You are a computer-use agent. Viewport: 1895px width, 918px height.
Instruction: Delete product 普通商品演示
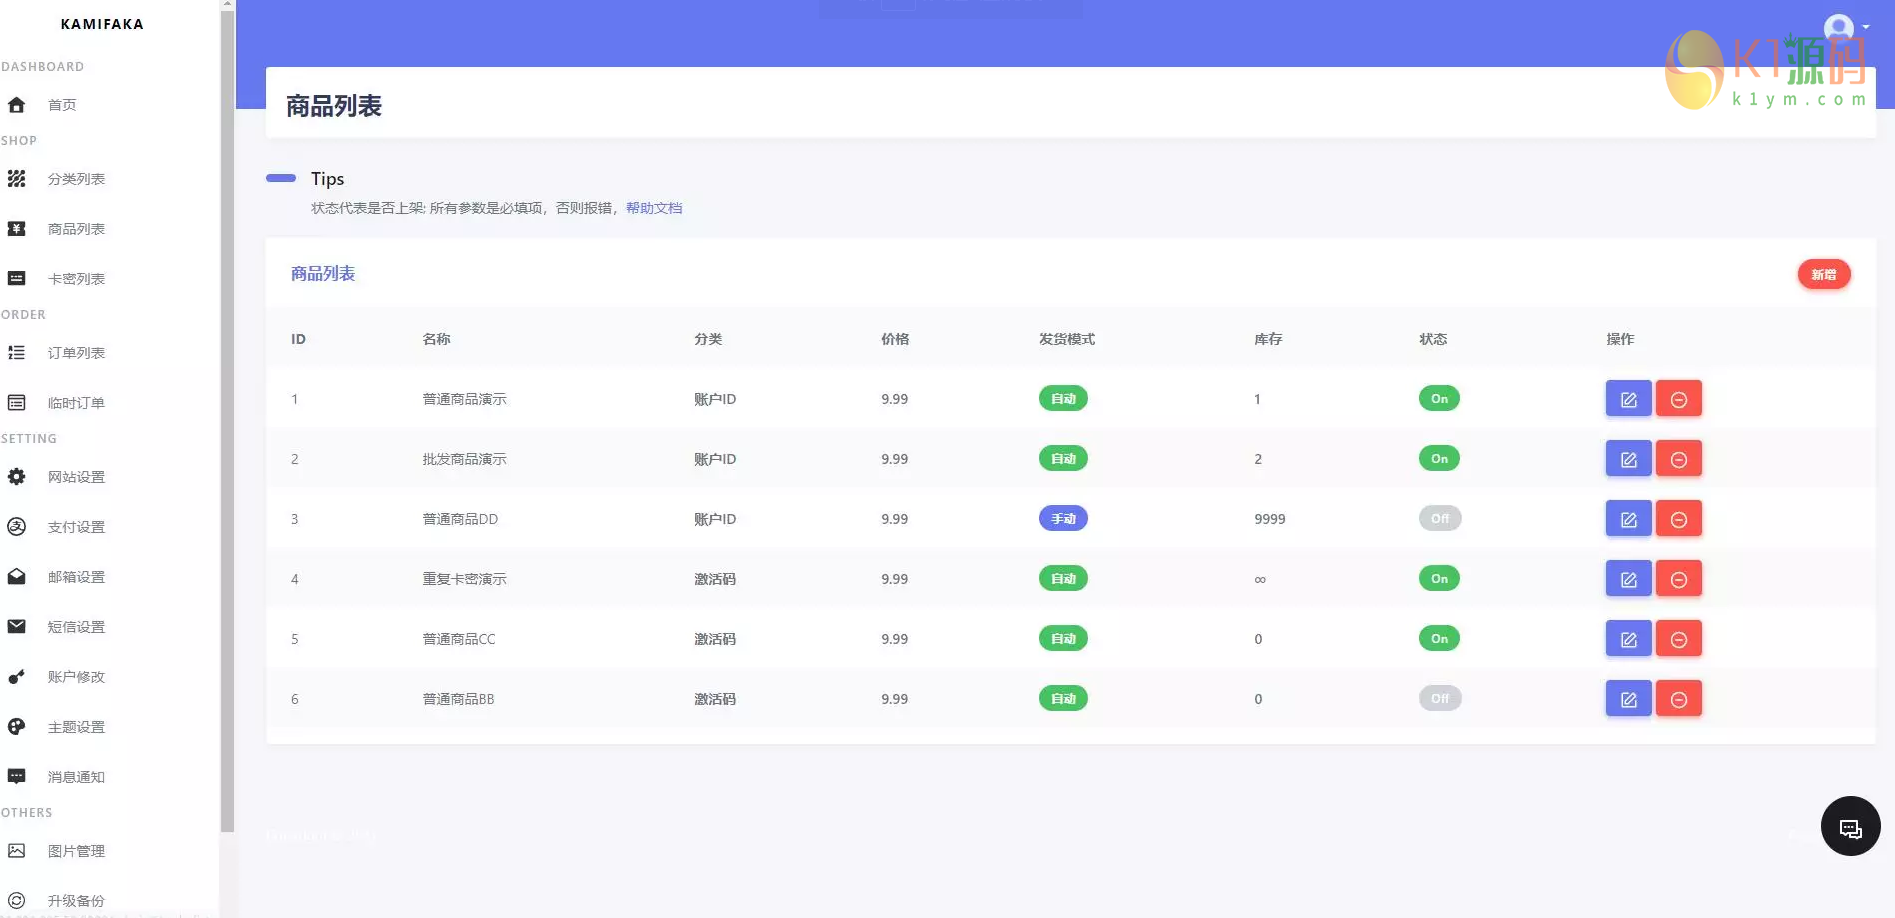[x=1678, y=399]
